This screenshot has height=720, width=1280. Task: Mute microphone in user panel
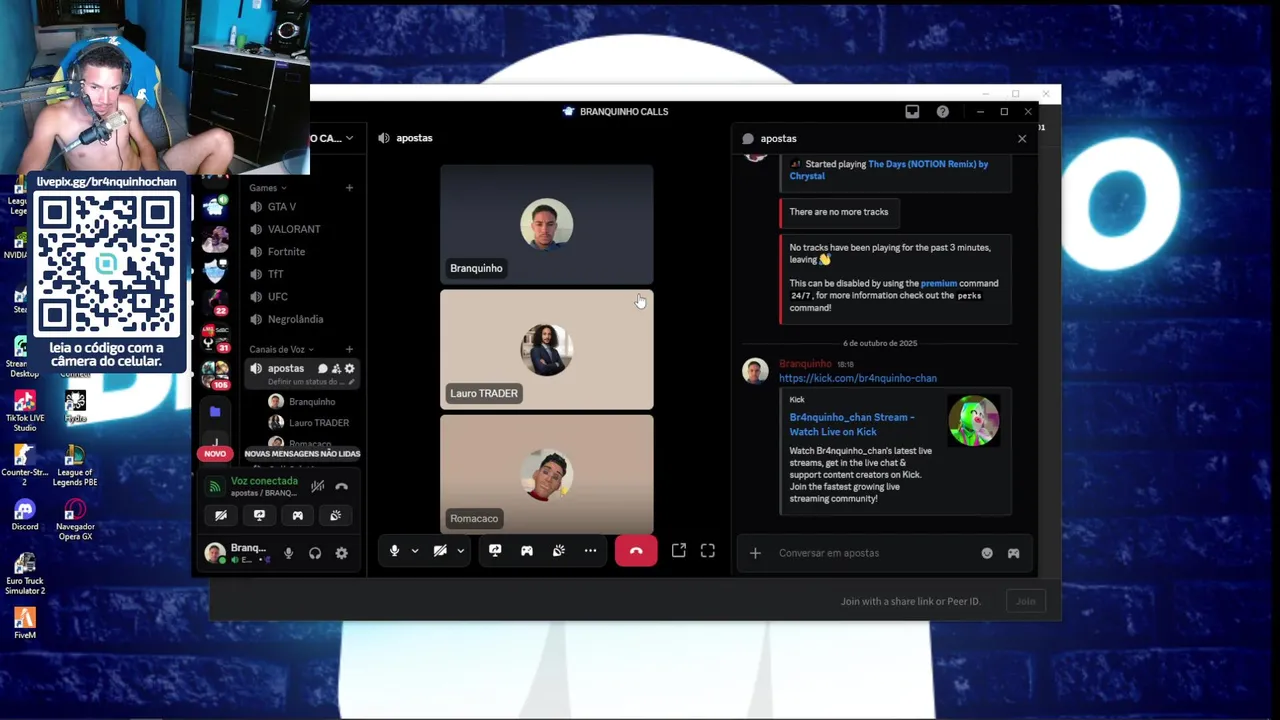288,553
